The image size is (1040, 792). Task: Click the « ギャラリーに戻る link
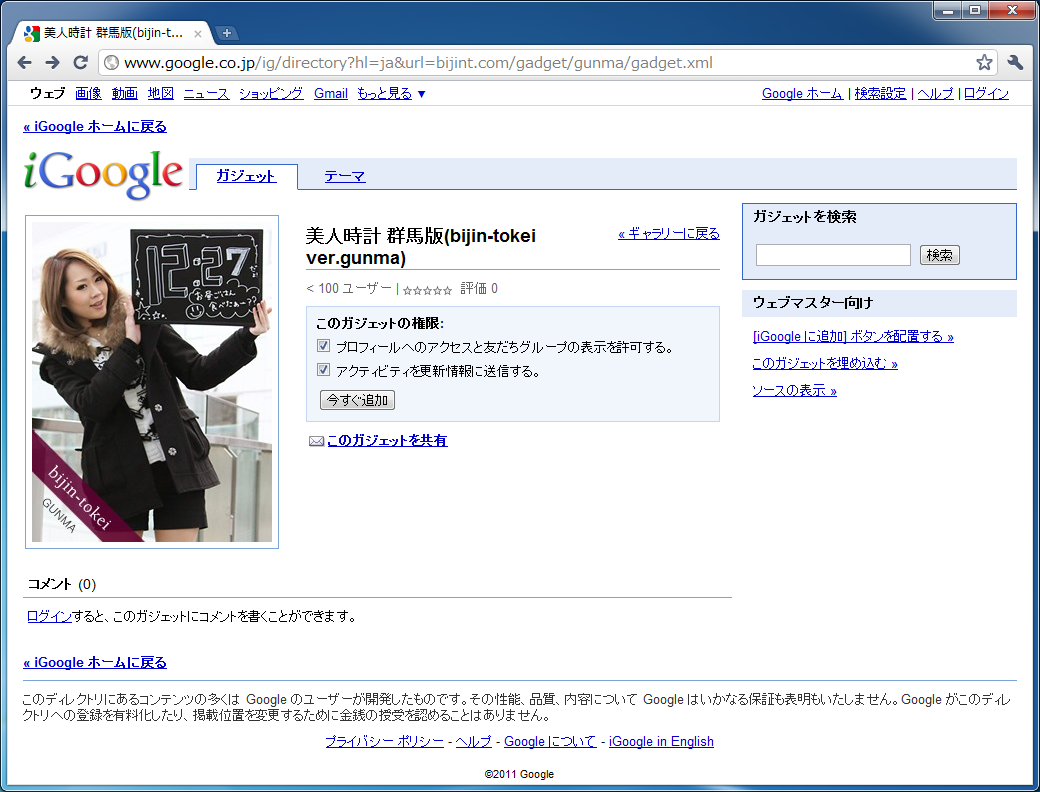[669, 233]
